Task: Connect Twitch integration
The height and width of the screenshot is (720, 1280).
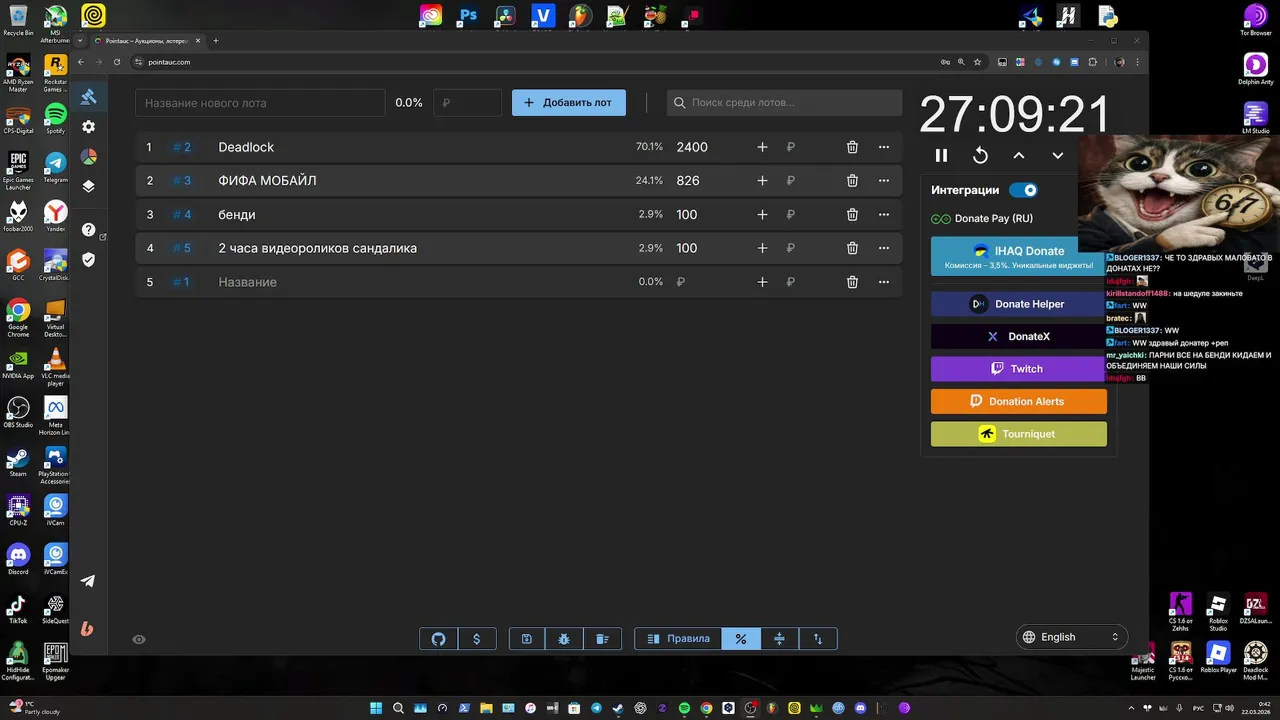Action: 1018,369
